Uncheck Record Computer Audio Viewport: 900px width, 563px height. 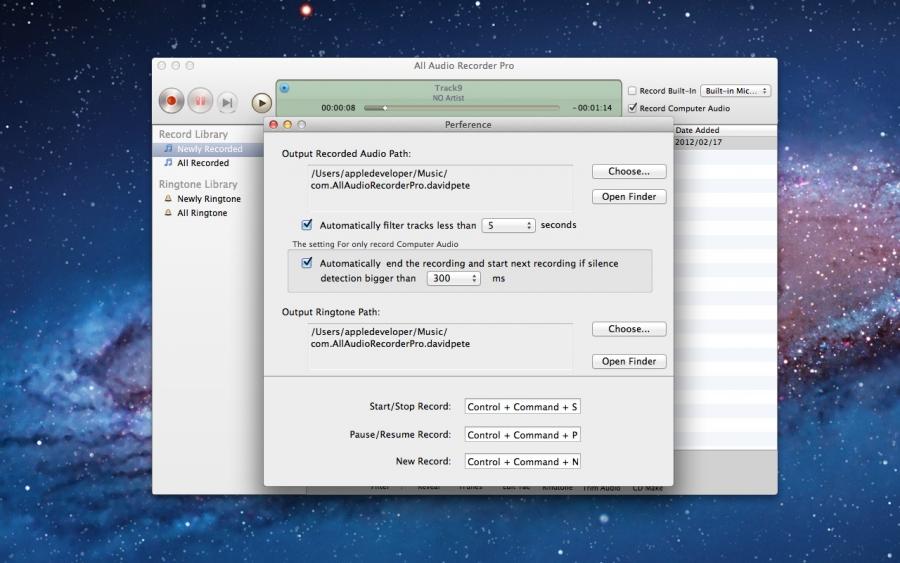(633, 108)
